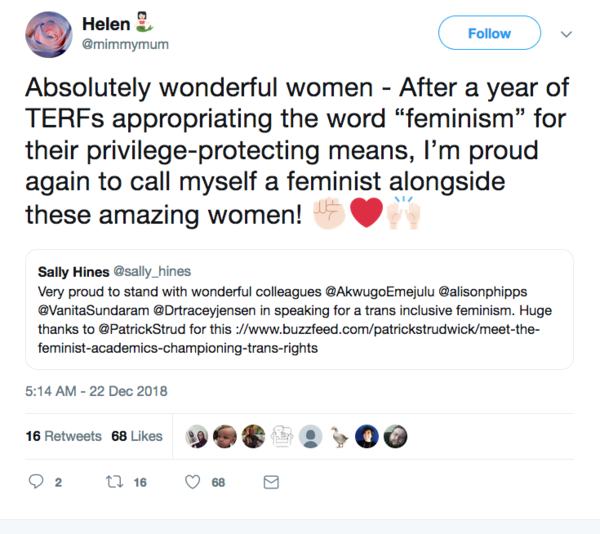
Task: Click the goose avatar among likers
Action: click(x=341, y=437)
